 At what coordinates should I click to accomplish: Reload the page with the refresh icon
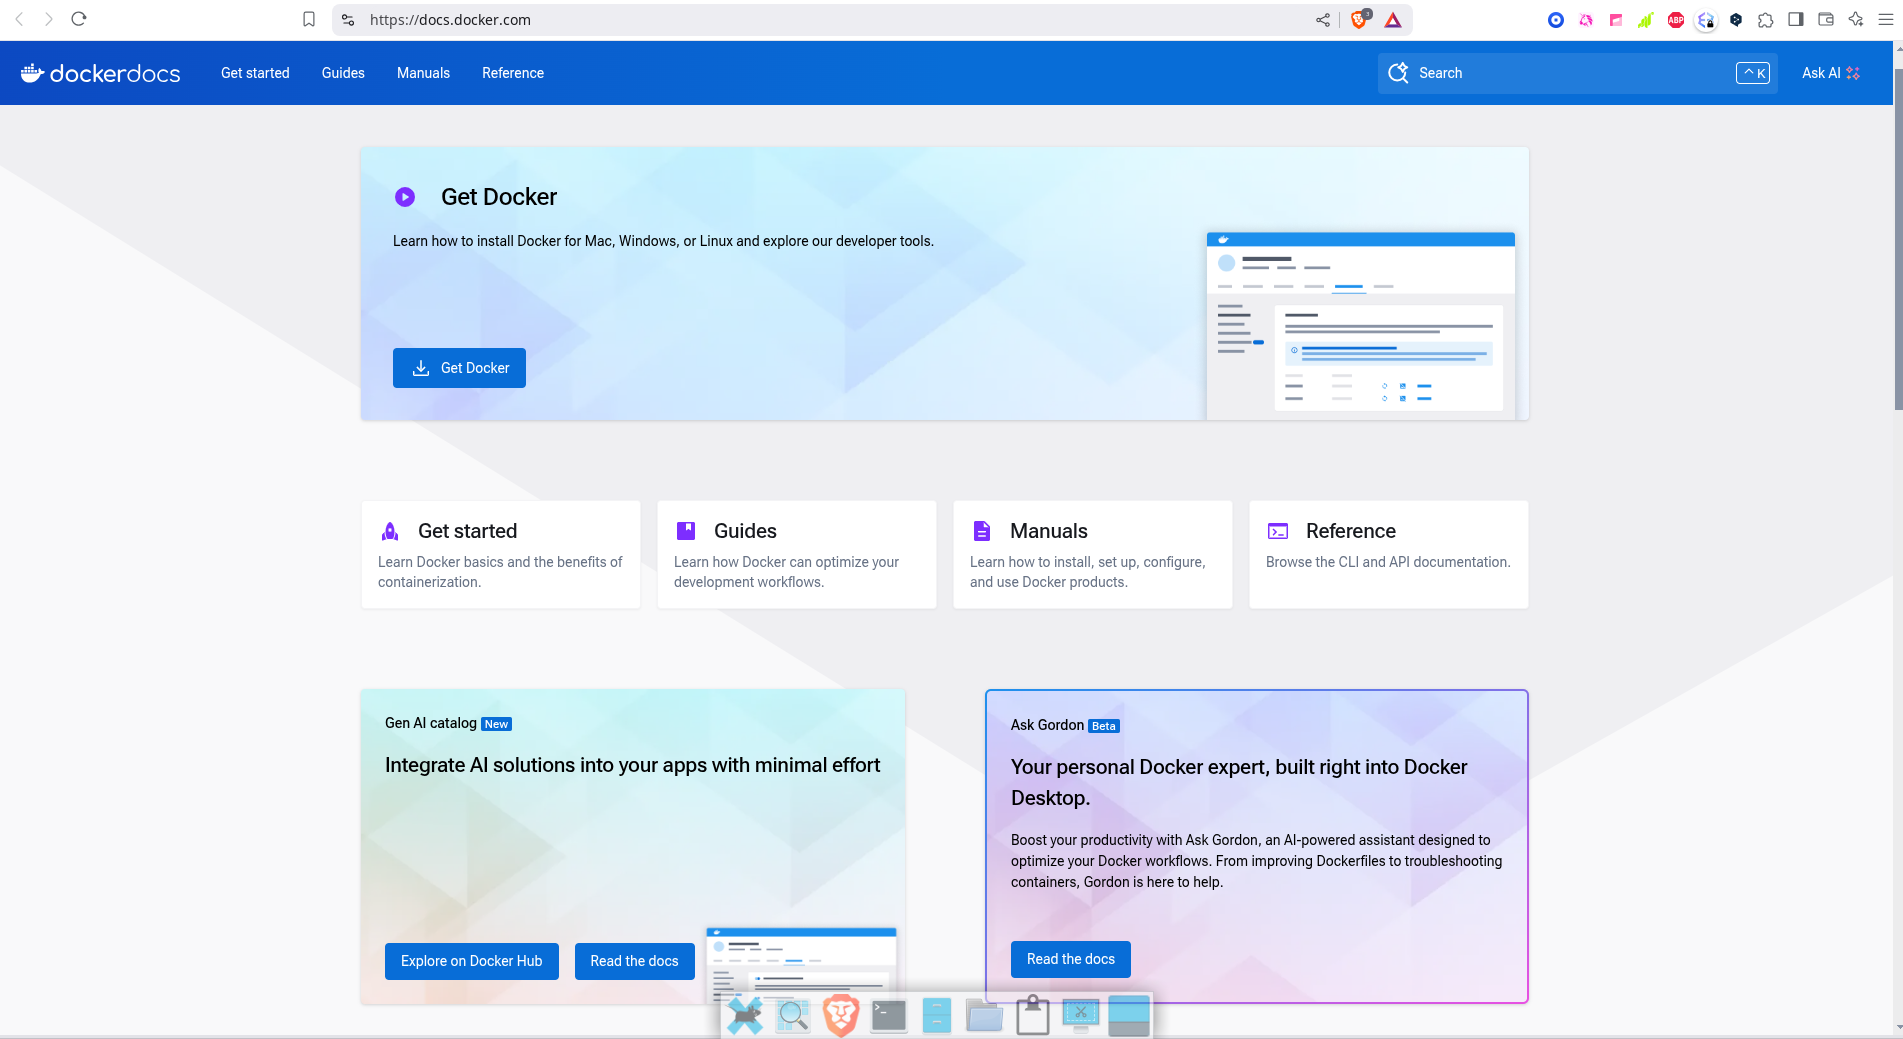coord(79,19)
